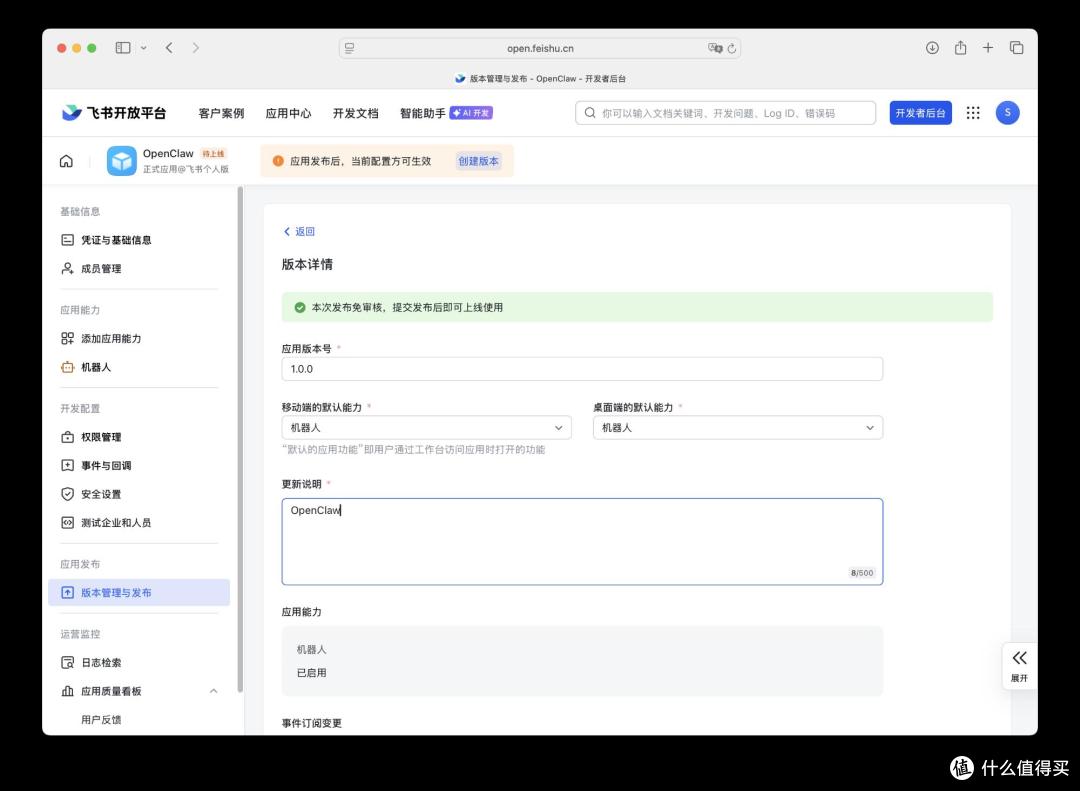Click the Safari share icon

click(x=960, y=48)
